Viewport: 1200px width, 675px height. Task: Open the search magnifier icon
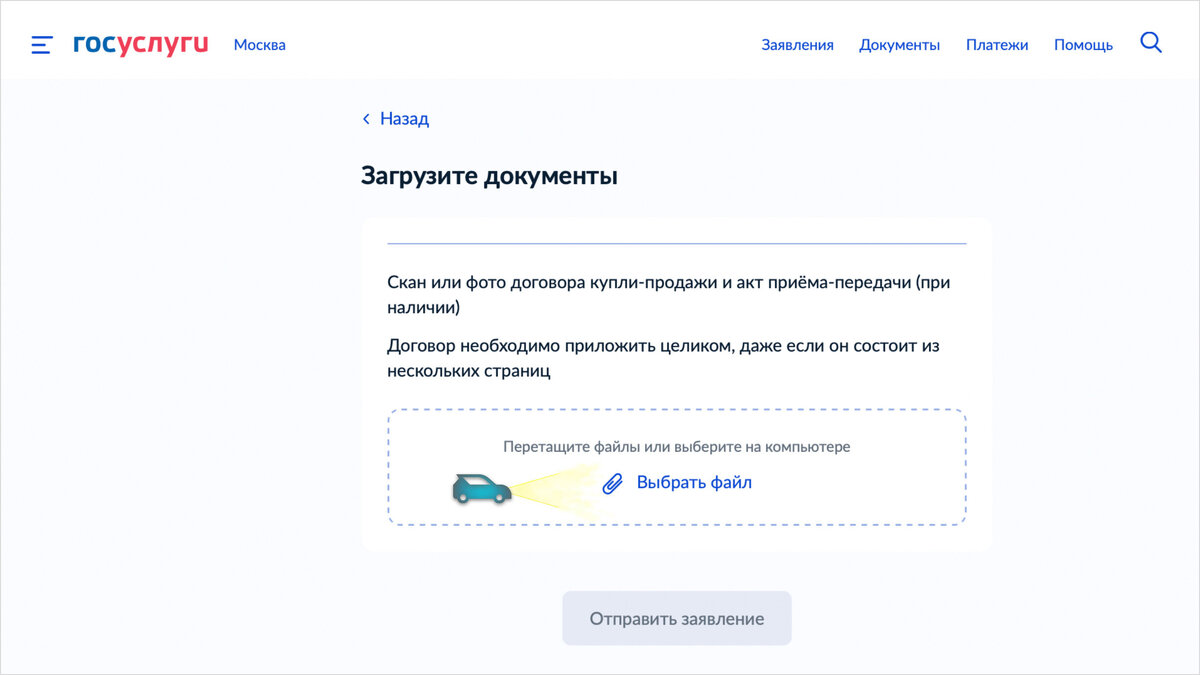[x=1150, y=43]
